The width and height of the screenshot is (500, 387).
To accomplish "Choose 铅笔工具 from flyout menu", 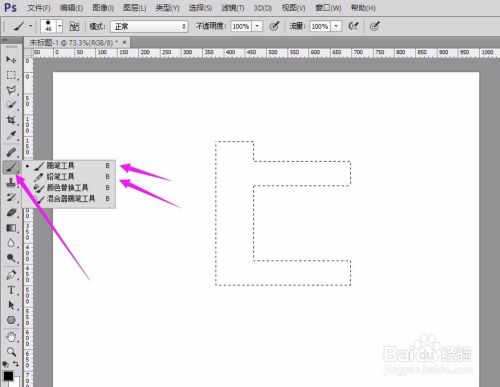I will tap(69, 177).
